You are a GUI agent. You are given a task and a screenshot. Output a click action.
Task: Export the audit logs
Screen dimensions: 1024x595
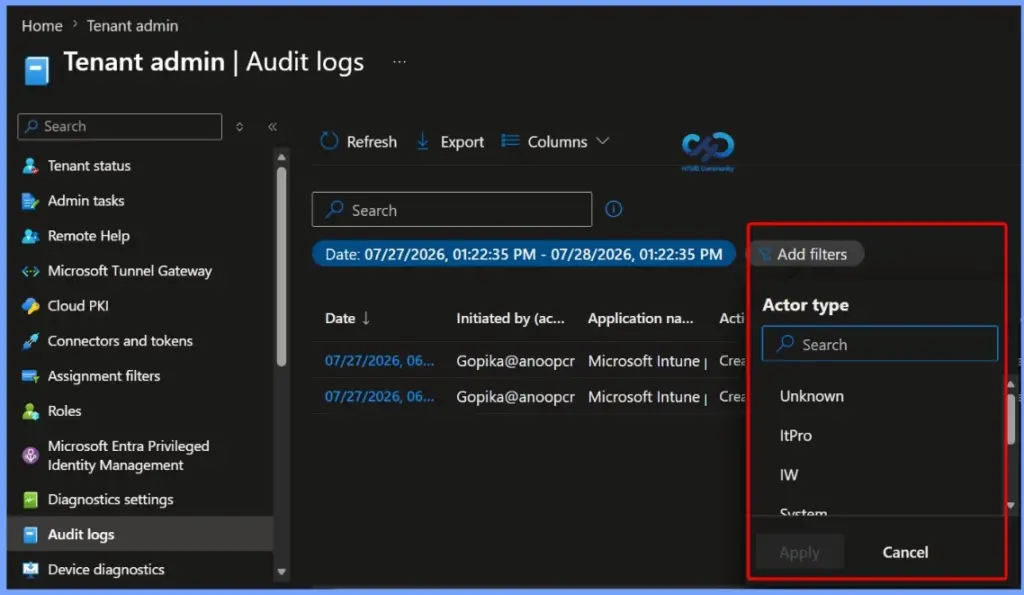click(x=450, y=142)
